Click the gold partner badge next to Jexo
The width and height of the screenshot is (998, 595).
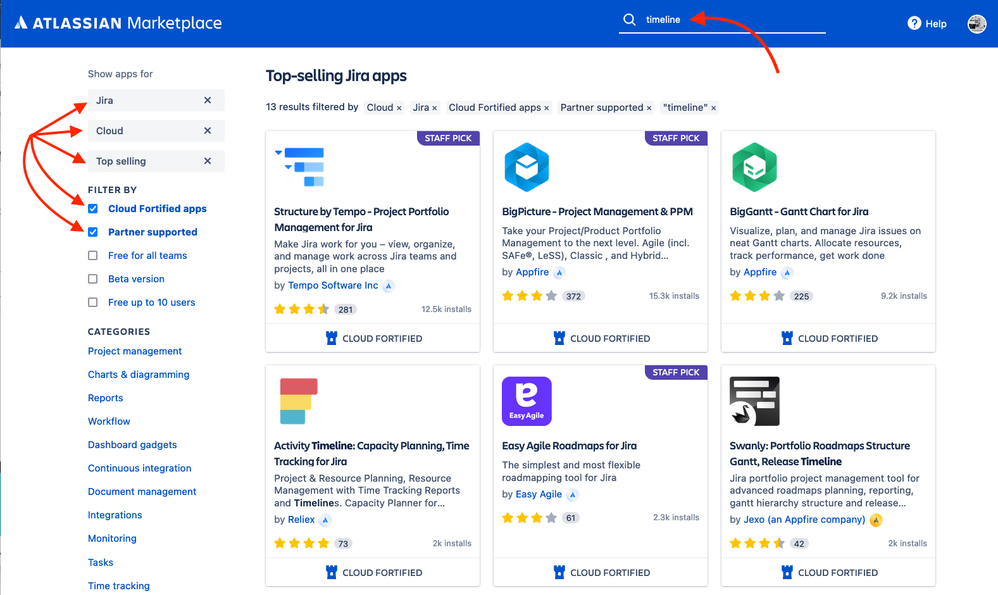tap(876, 520)
